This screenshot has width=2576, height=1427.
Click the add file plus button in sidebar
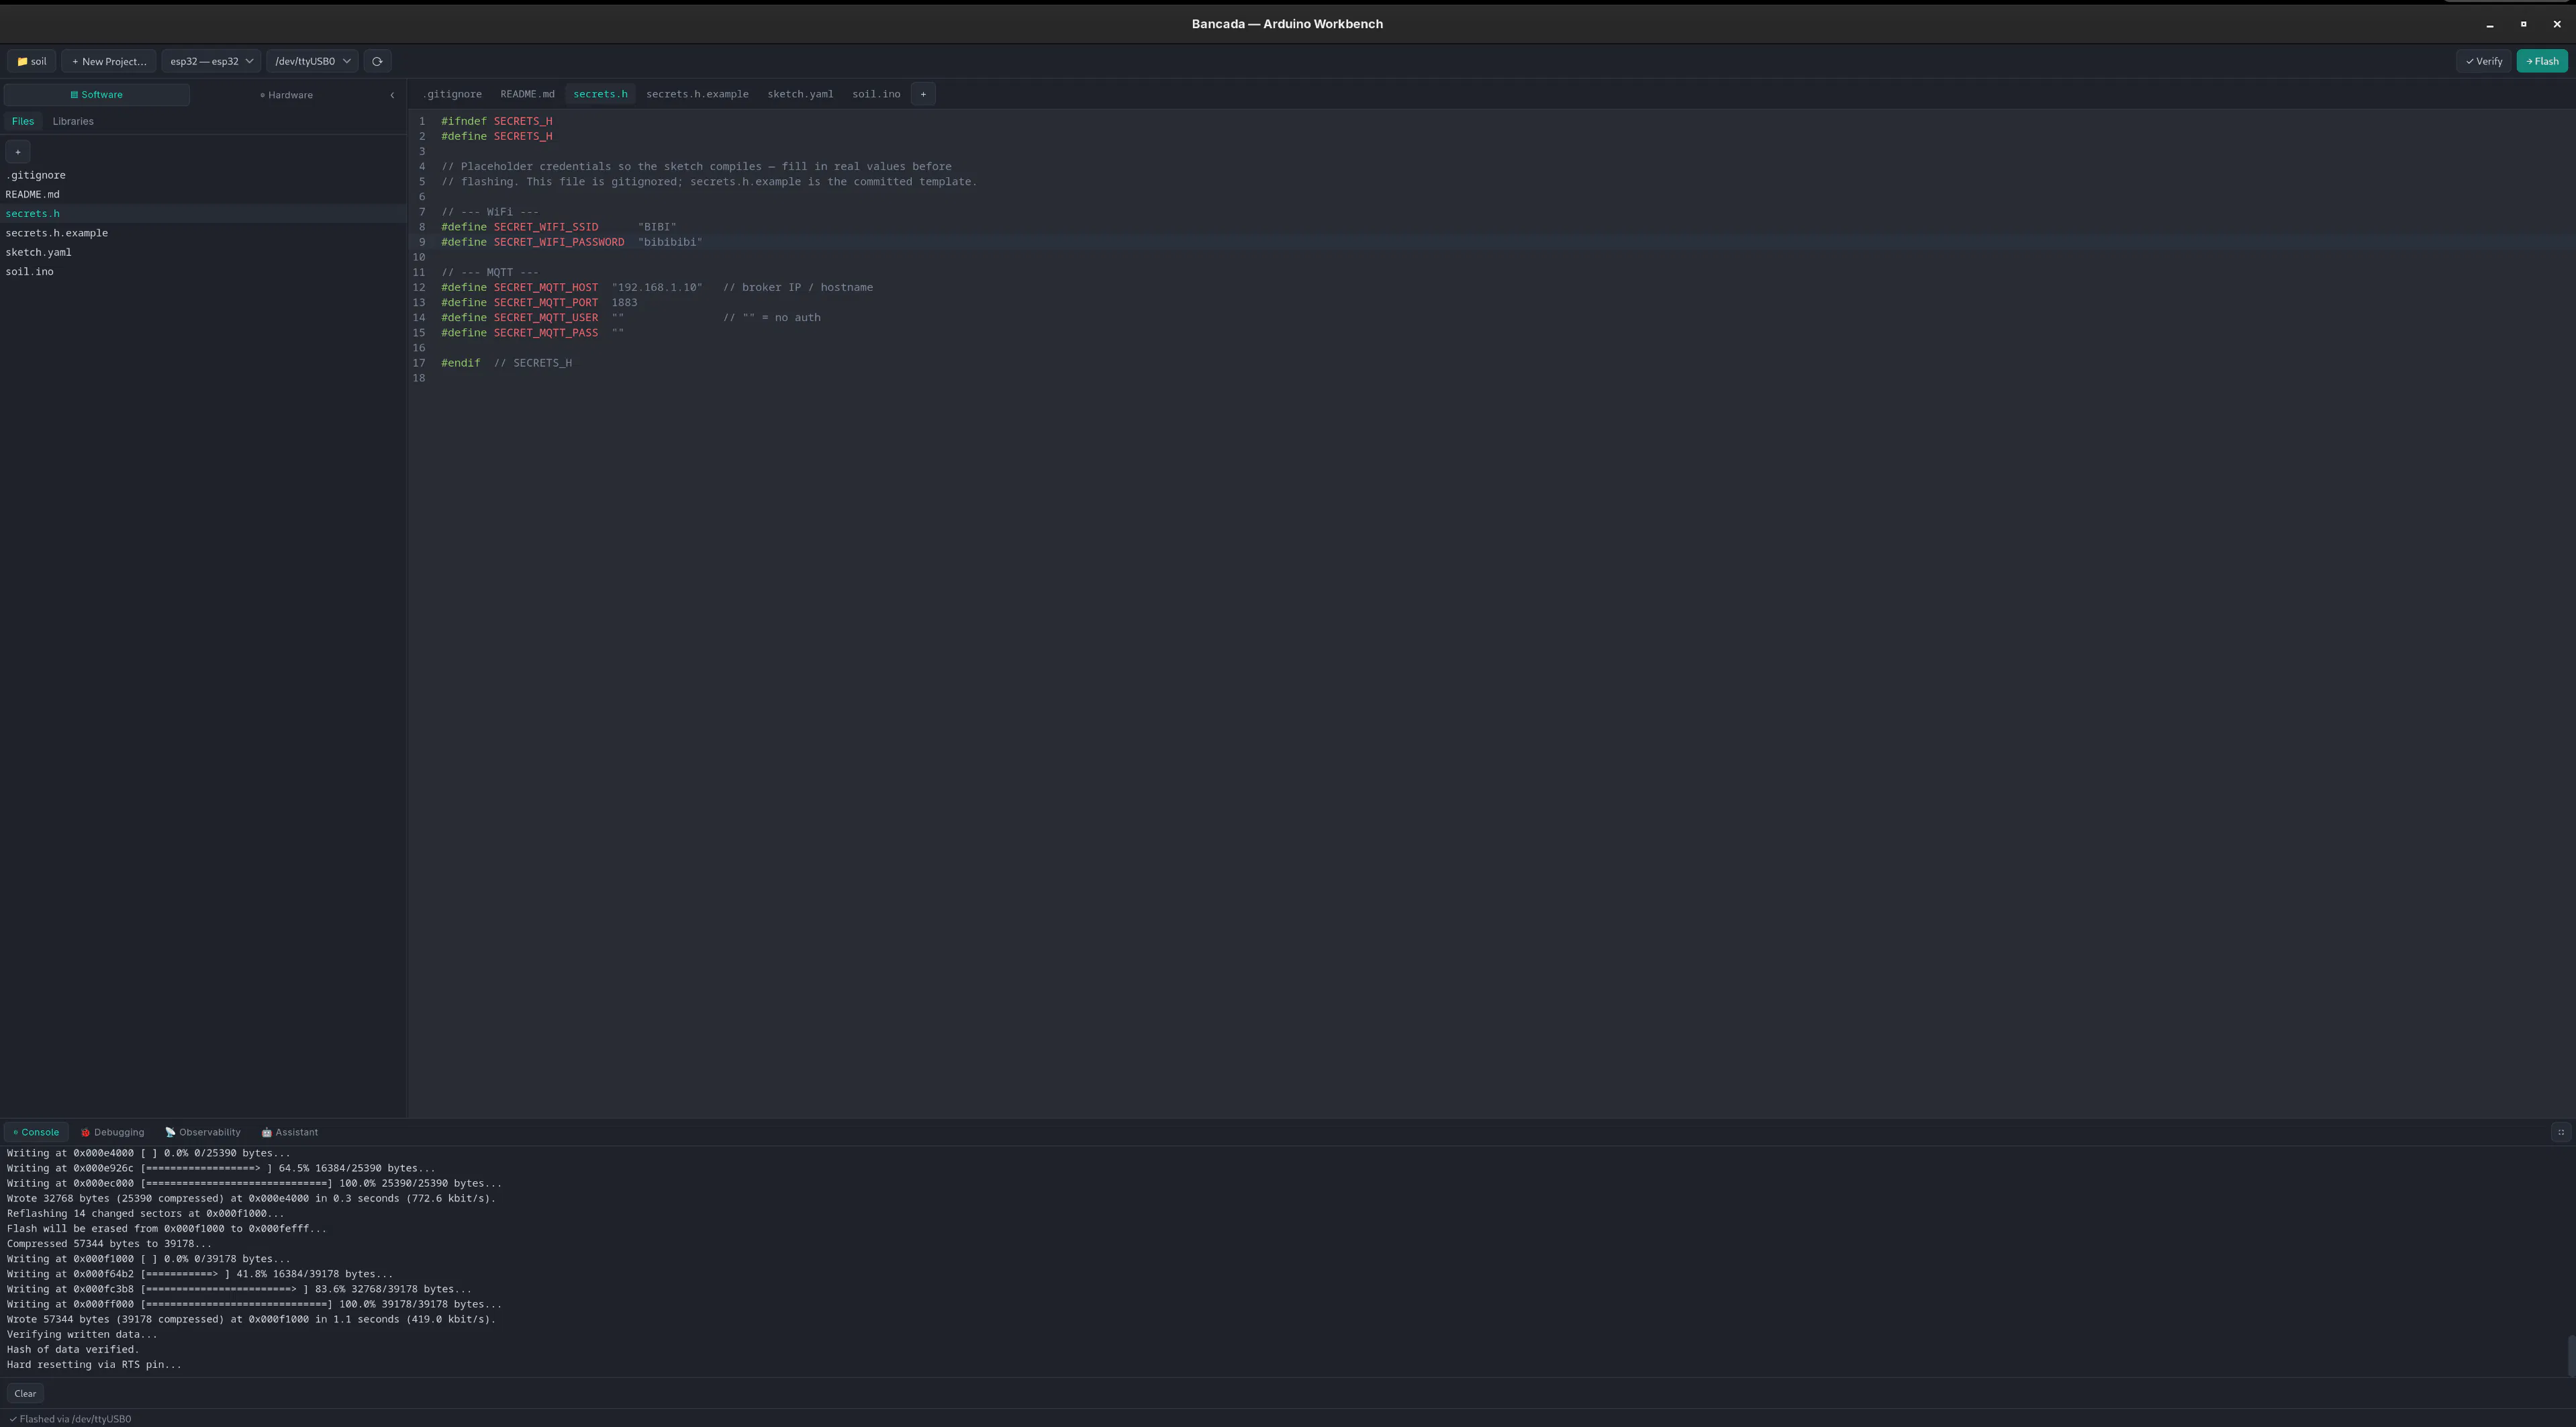coord(18,152)
